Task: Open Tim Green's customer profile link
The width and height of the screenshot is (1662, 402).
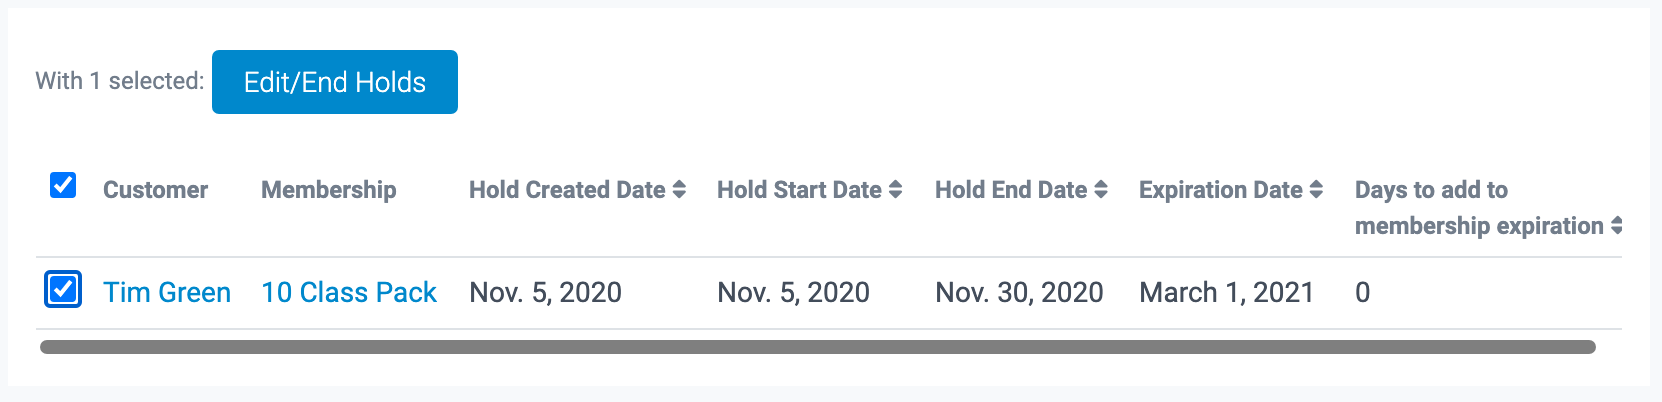Action: pos(167,292)
